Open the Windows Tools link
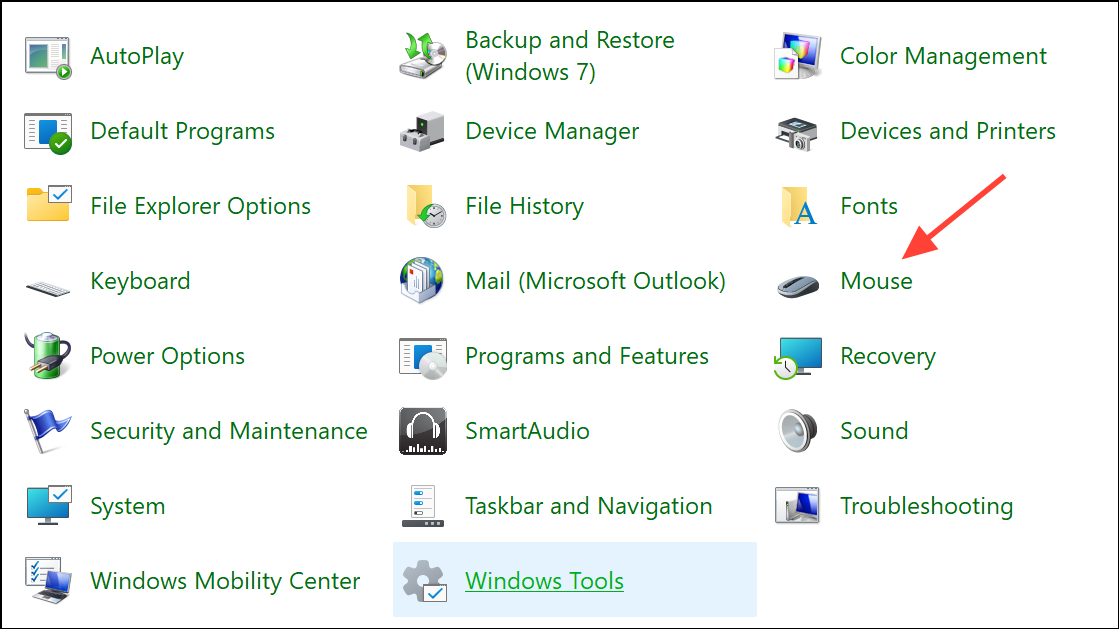 544,581
